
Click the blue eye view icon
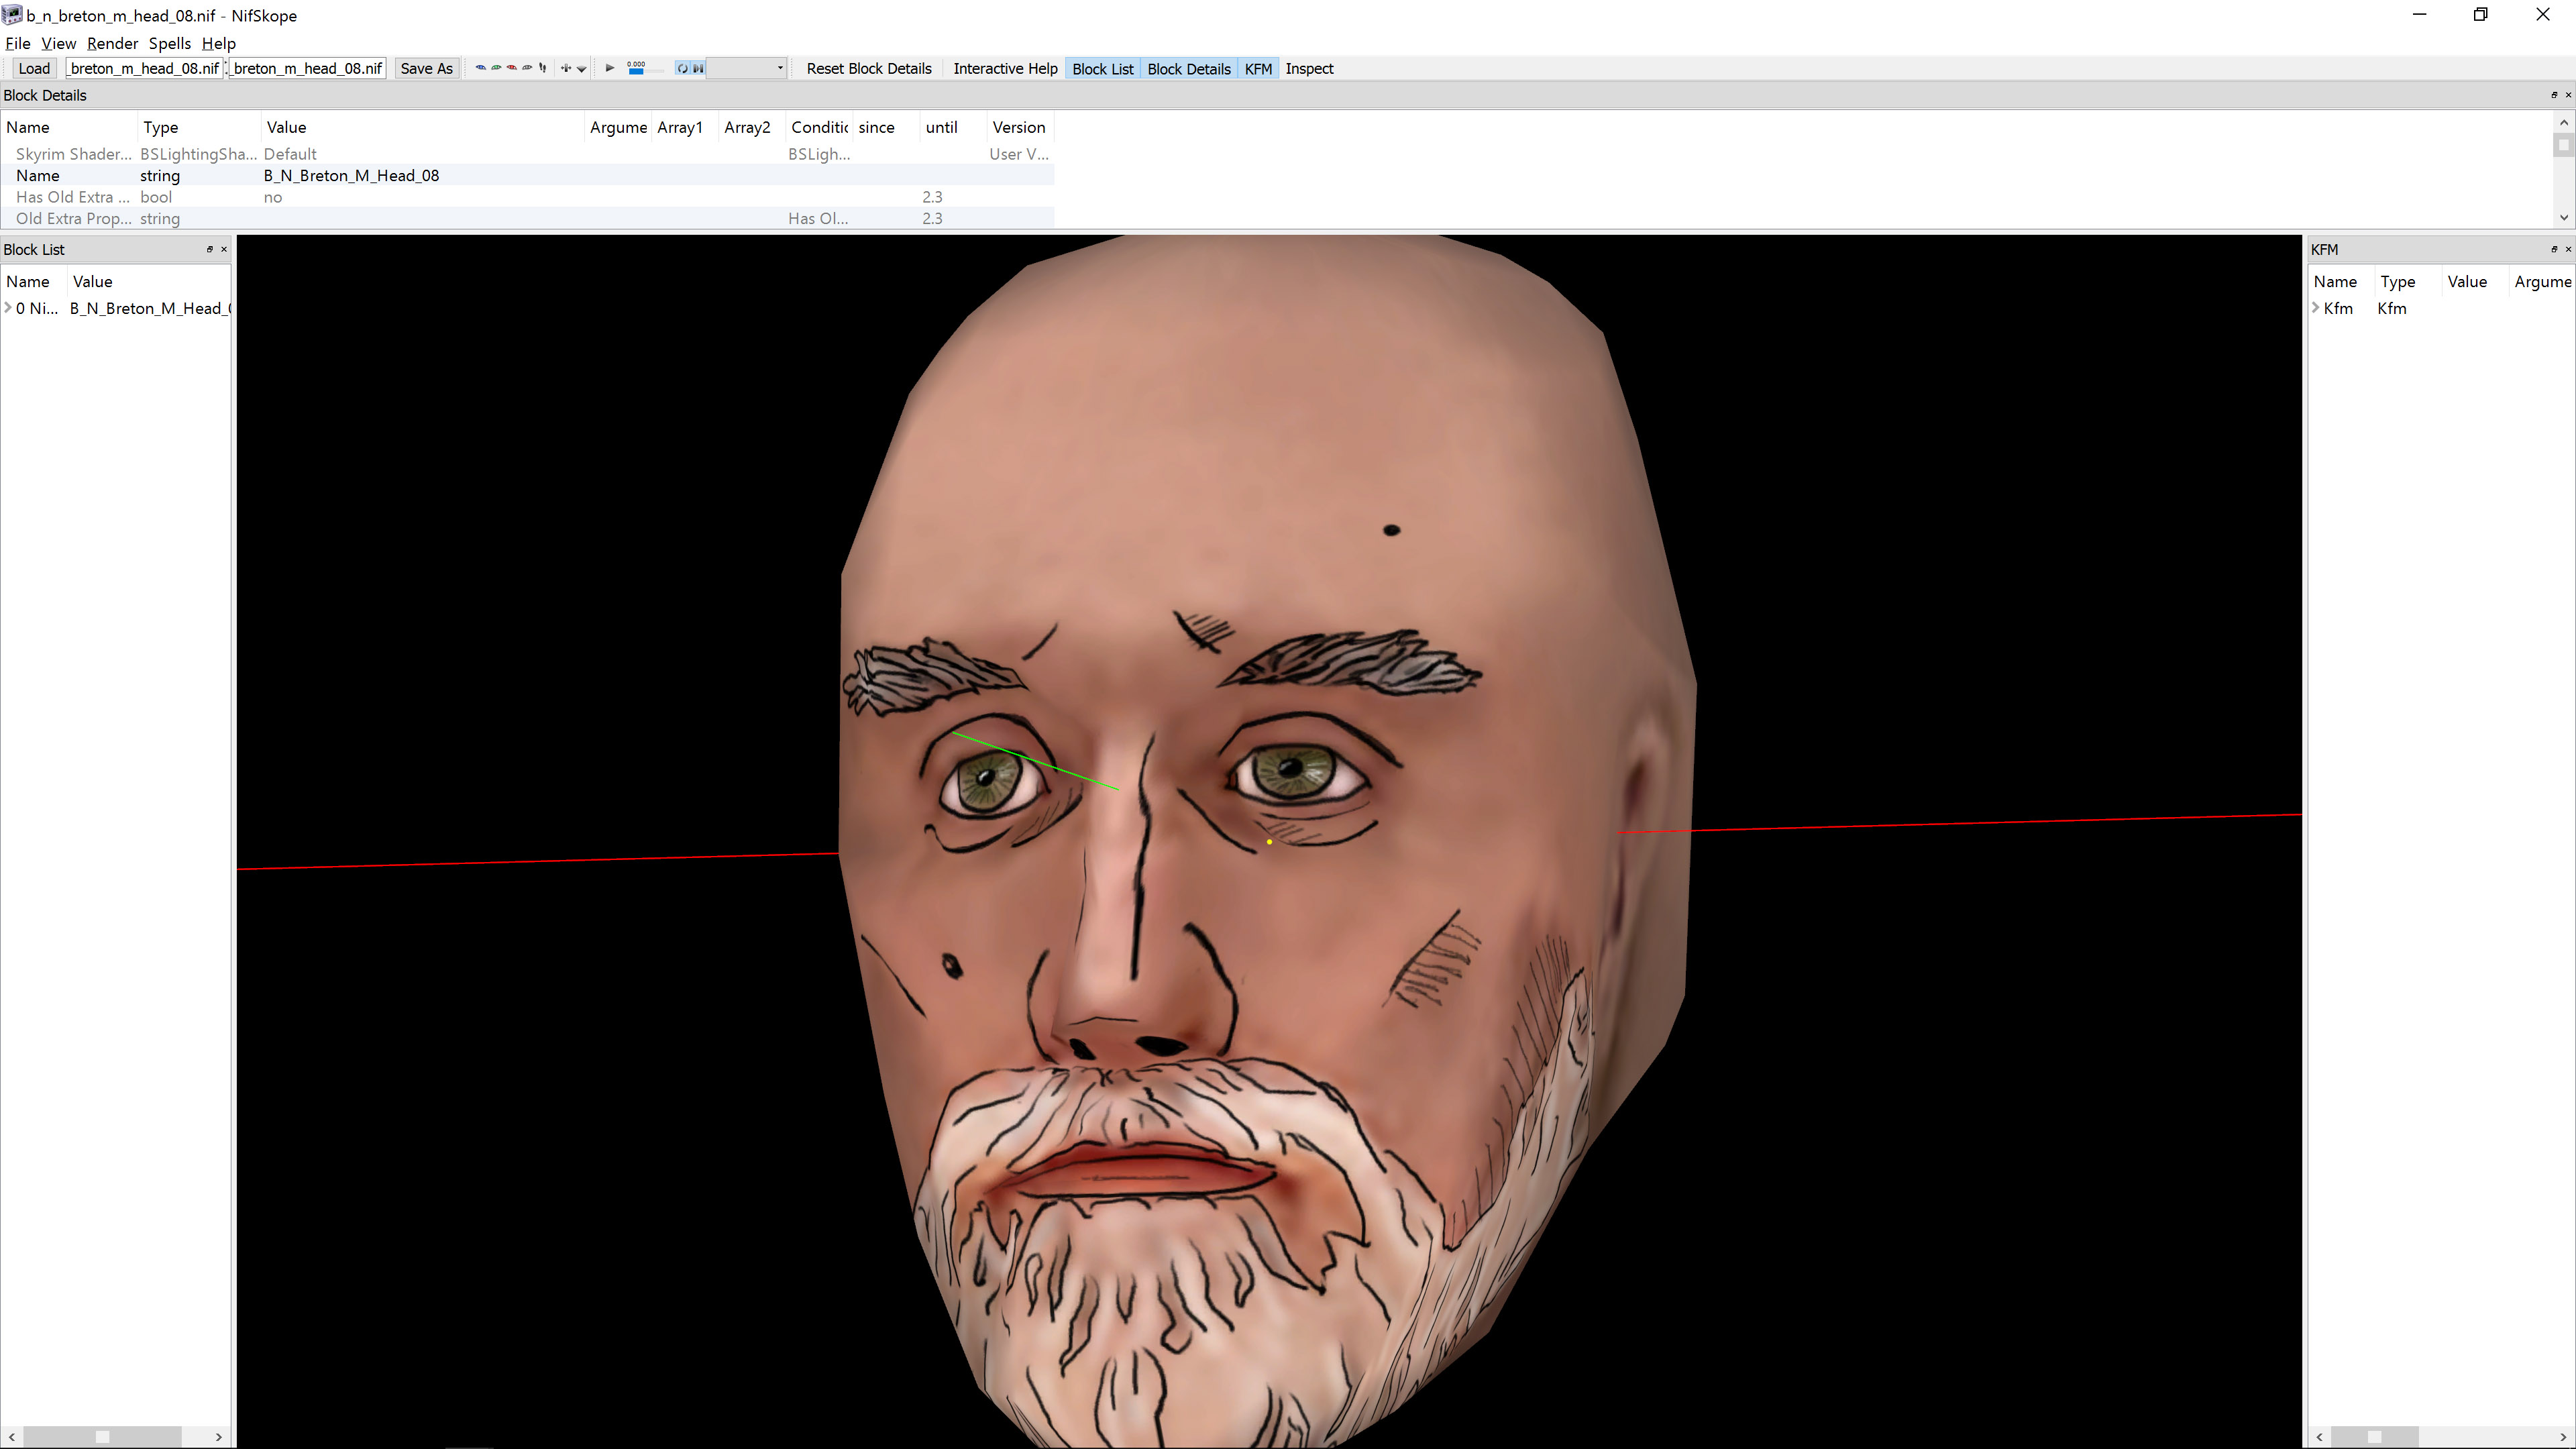[x=481, y=68]
